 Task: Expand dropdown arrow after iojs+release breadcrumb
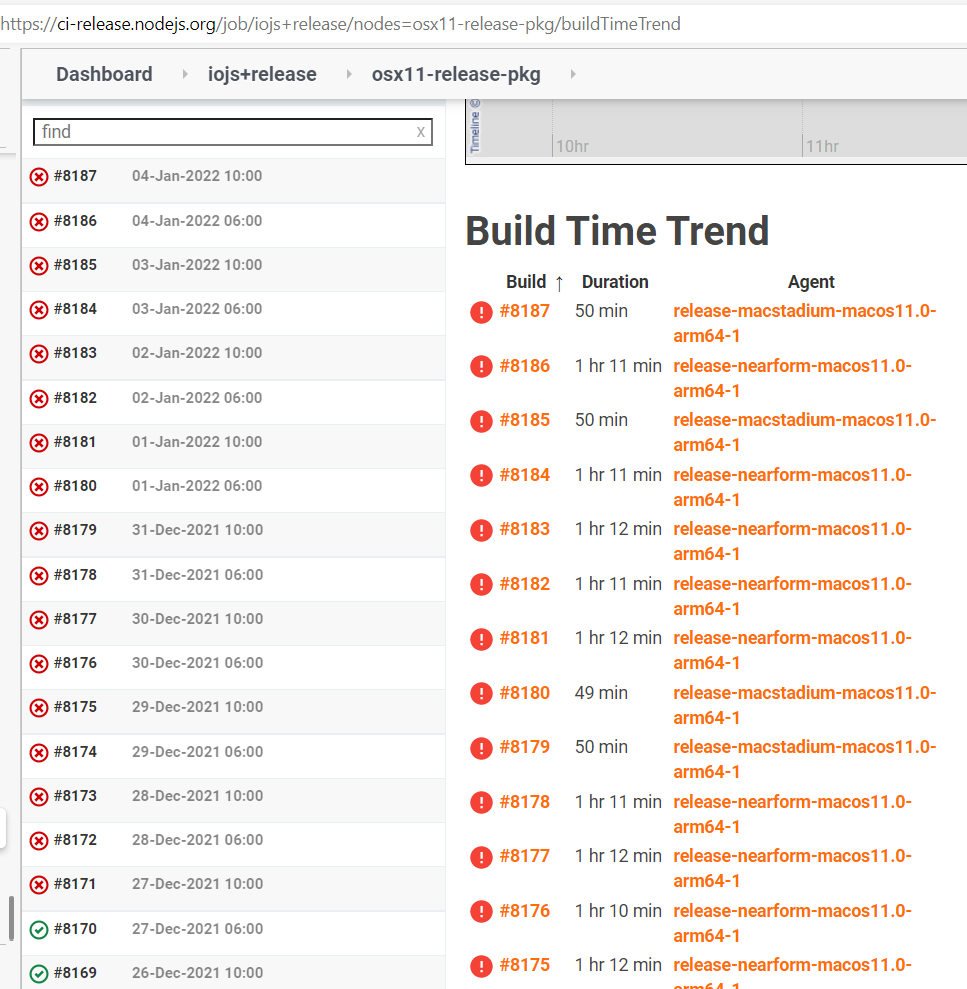349,74
